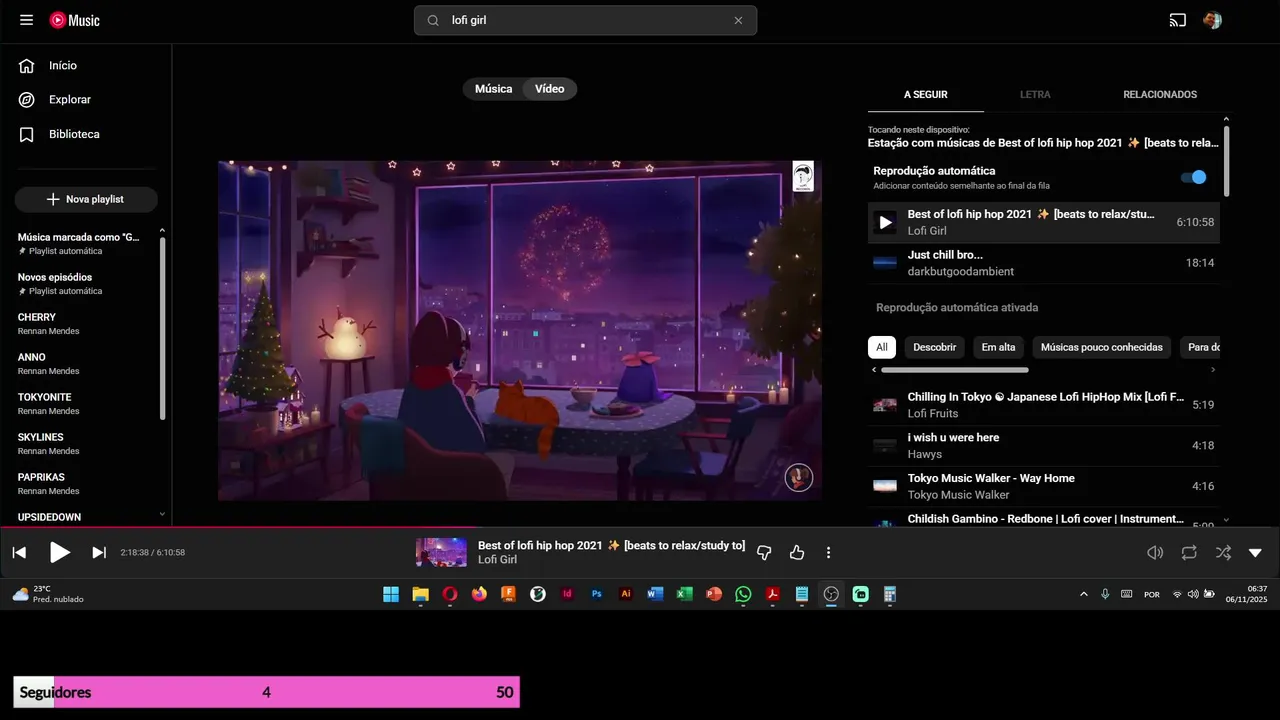This screenshot has height=720, width=1280.
Task: Clear the lofi girl search text
Action: pyautogui.click(x=738, y=20)
